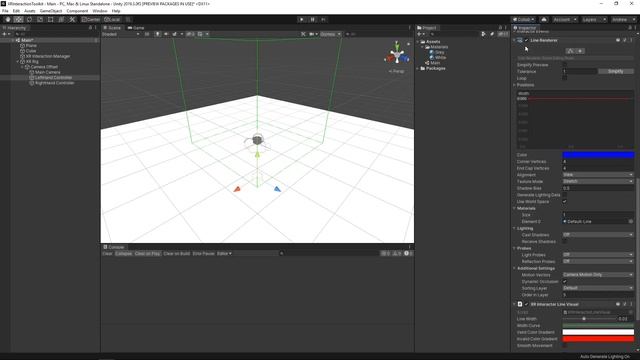Open the GameObject menu
The height and width of the screenshot is (360, 640).
[51, 11]
